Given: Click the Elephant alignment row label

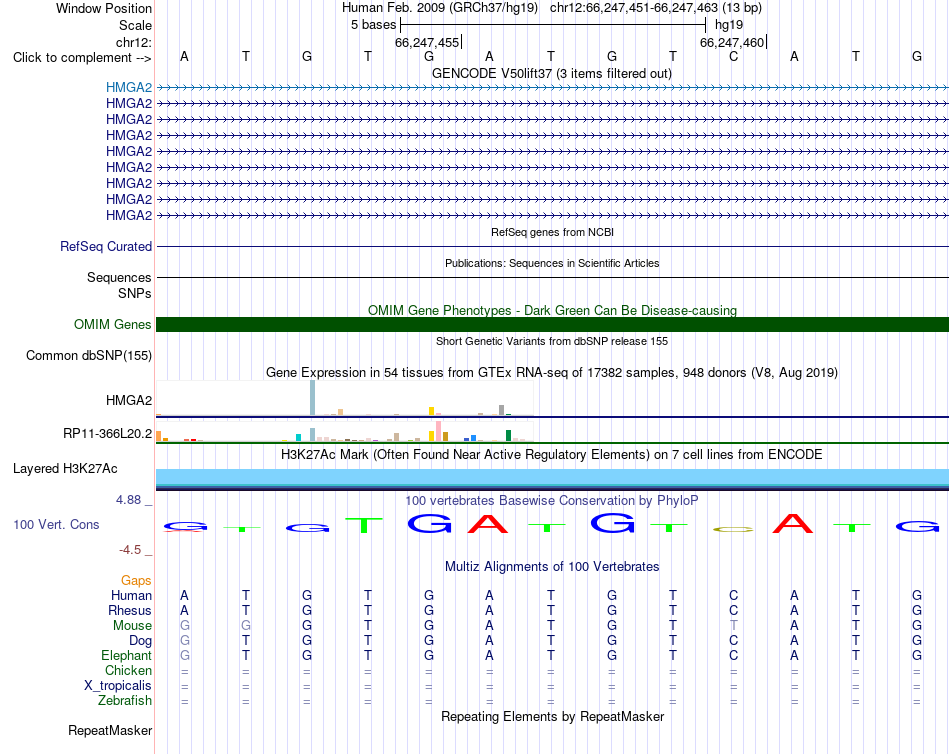Looking at the screenshot, I should (126, 655).
